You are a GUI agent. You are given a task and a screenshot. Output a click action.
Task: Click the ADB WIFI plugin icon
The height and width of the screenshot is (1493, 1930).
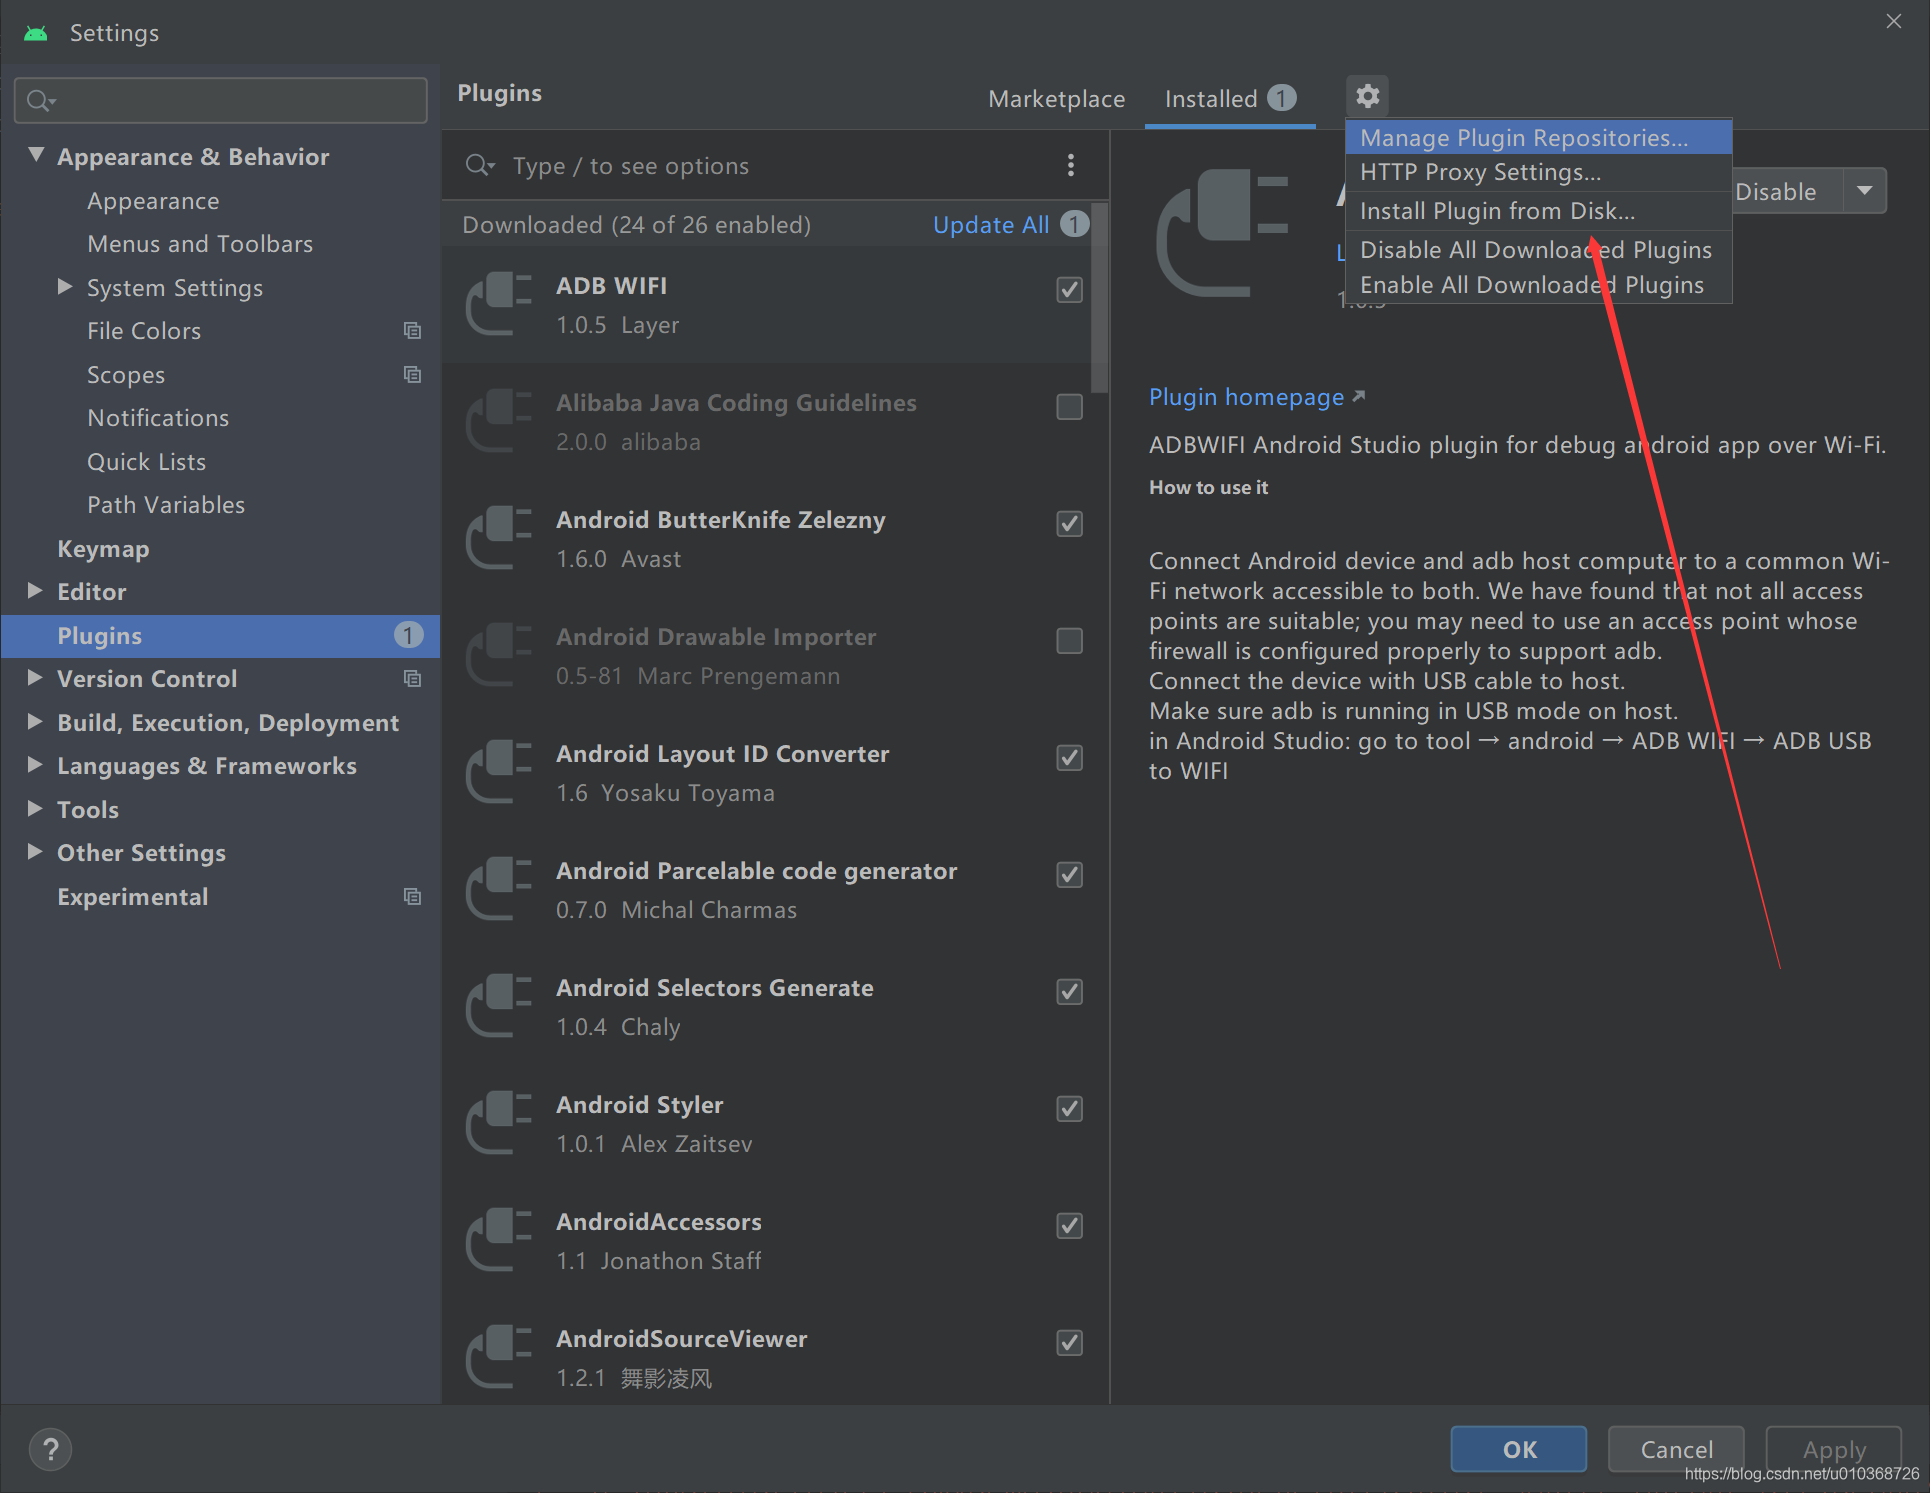click(x=498, y=304)
